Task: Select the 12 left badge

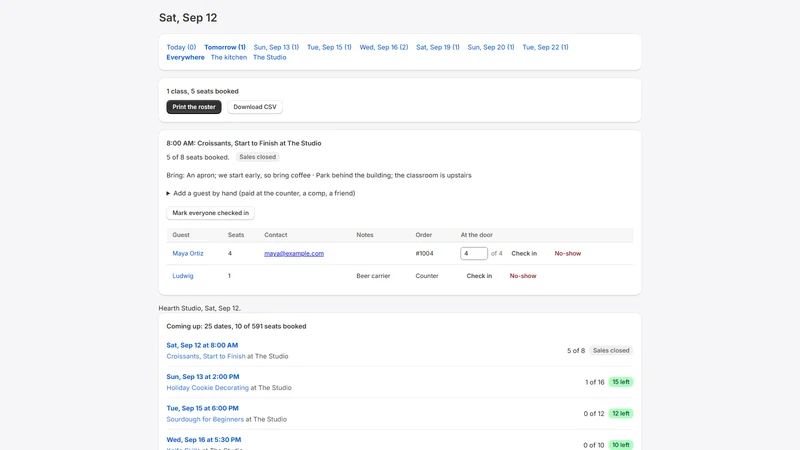Action: pos(620,413)
